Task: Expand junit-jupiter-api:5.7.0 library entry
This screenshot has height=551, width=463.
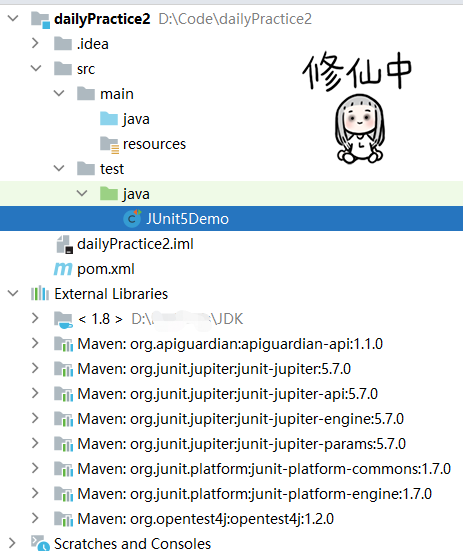Action: pos(35,393)
